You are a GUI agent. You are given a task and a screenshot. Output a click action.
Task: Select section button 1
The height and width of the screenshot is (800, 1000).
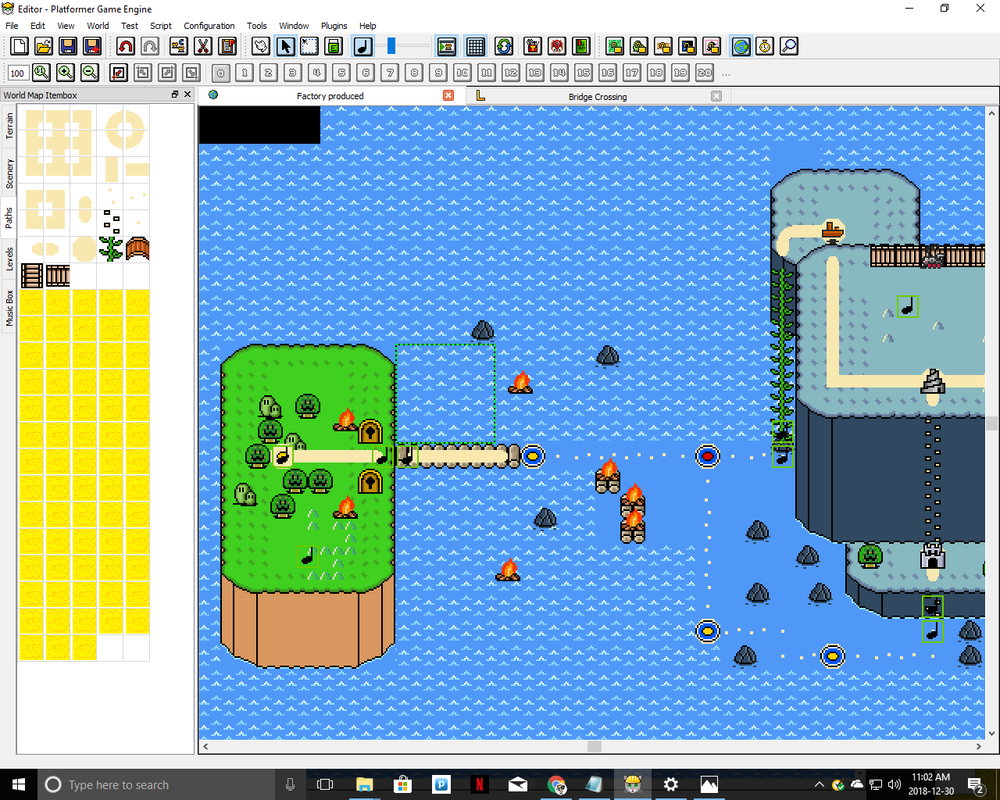tap(244, 73)
